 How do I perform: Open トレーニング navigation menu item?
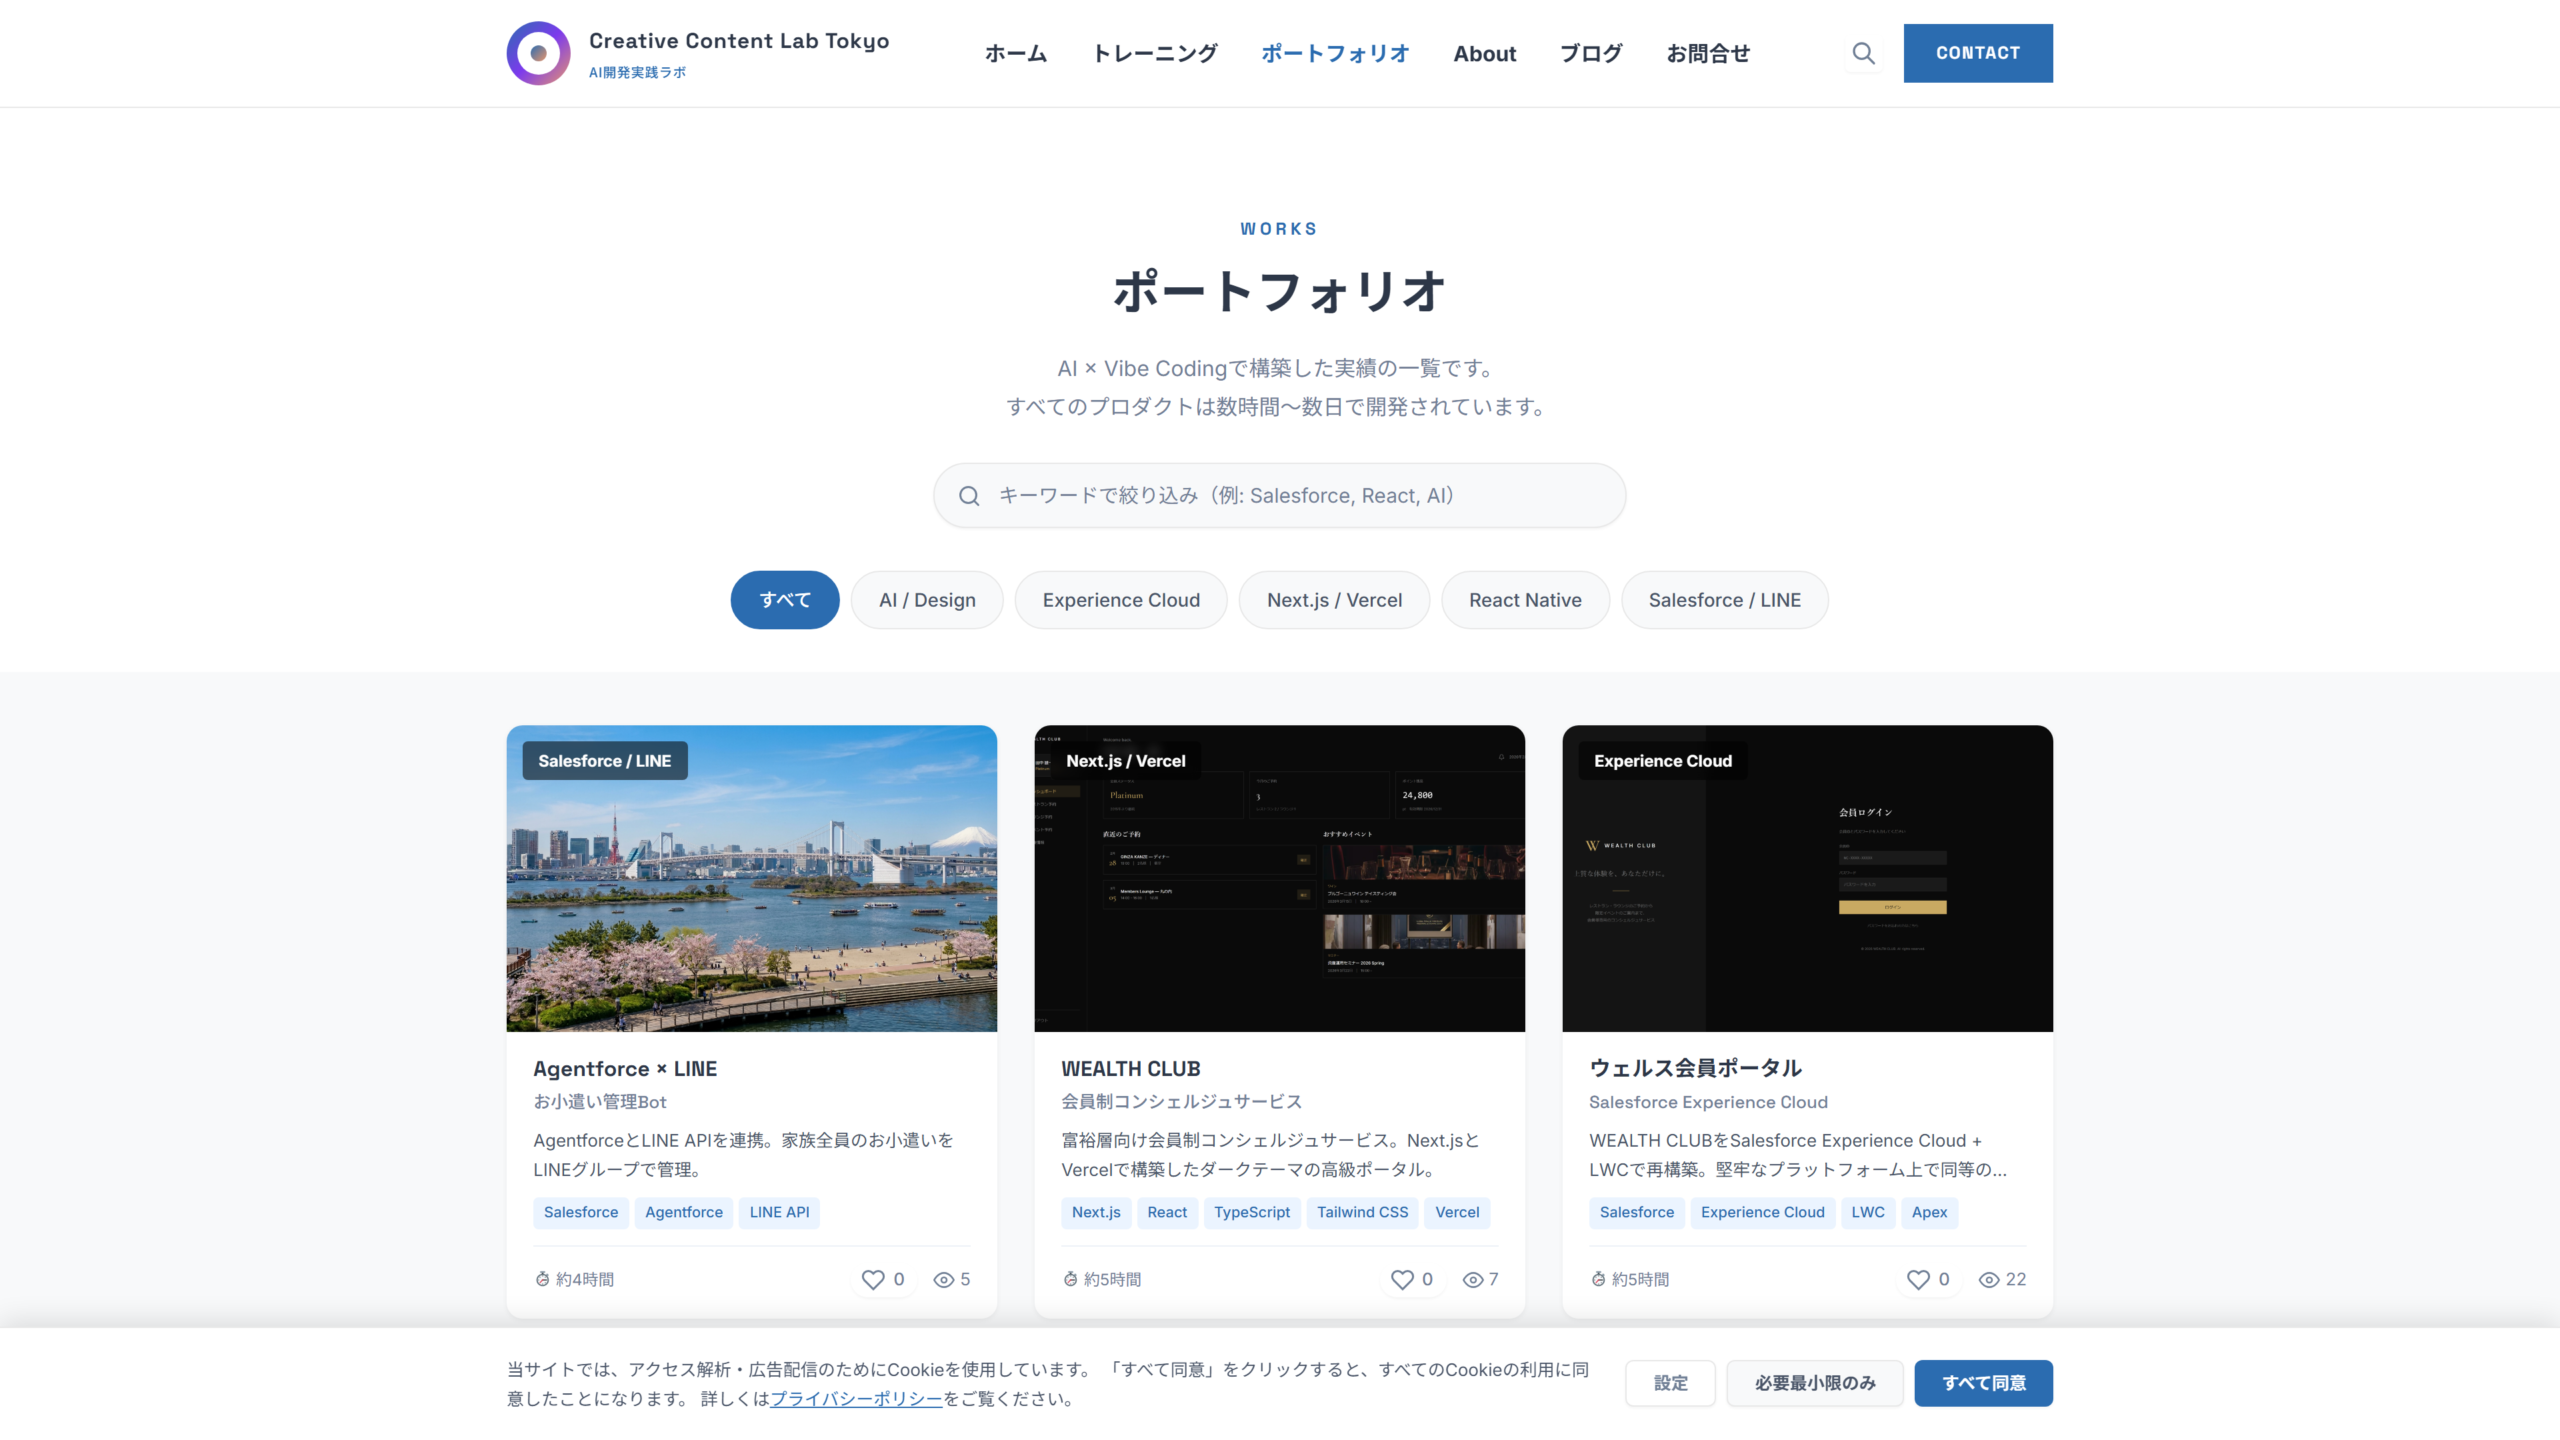pos(1154,54)
